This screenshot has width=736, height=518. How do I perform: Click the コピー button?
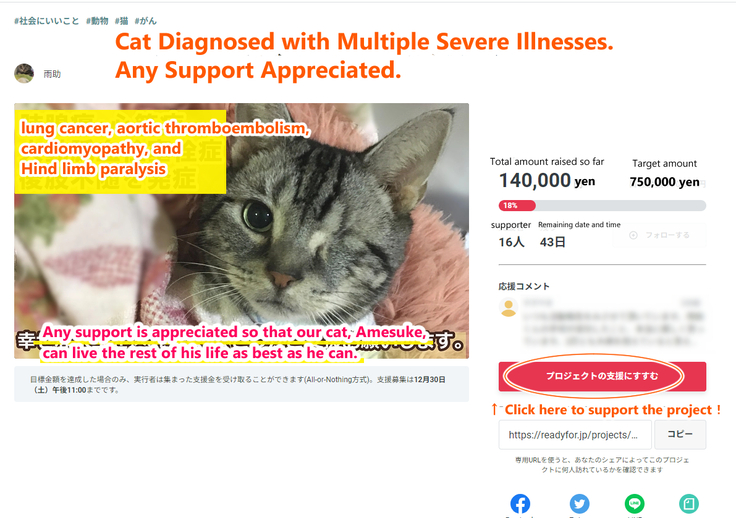[x=680, y=434]
